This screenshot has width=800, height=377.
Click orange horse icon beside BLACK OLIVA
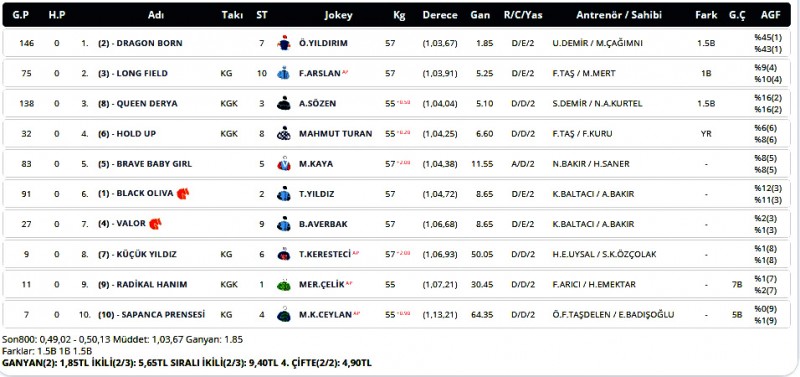[183, 193]
